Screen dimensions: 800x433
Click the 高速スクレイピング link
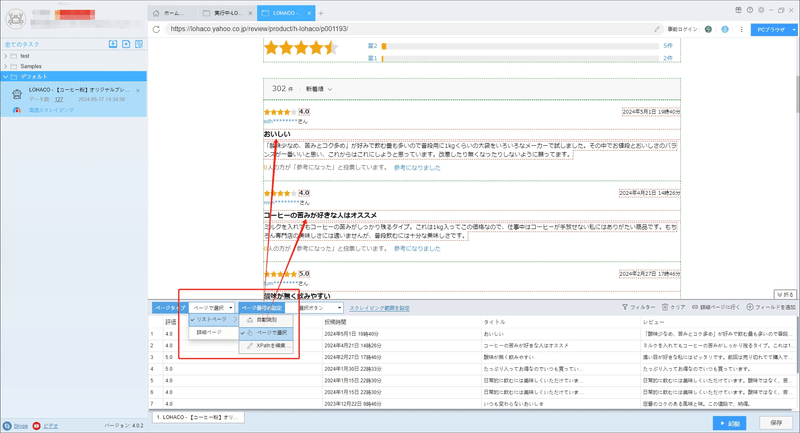[51, 110]
